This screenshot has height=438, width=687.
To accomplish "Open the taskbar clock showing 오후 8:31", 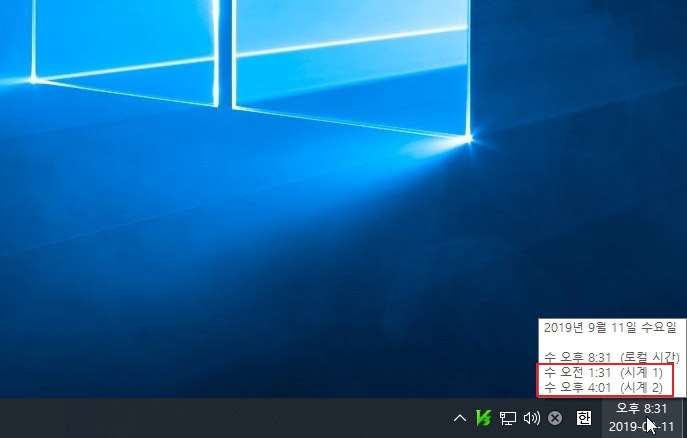I will (x=641, y=418).
